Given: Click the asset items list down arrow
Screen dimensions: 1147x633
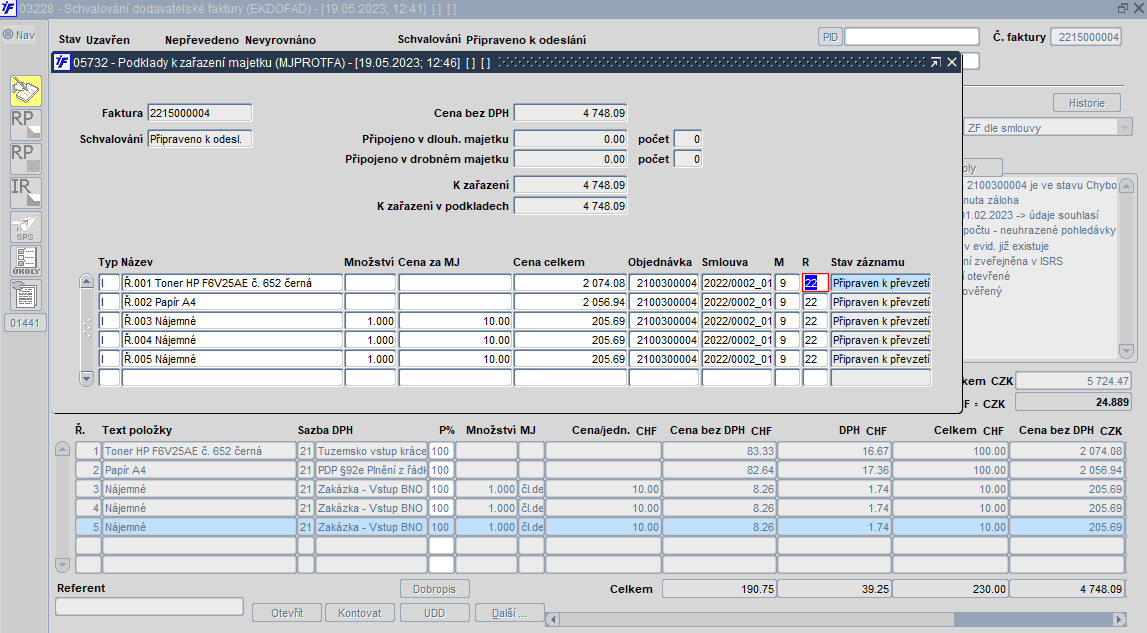Looking at the screenshot, I should click(x=86, y=378).
